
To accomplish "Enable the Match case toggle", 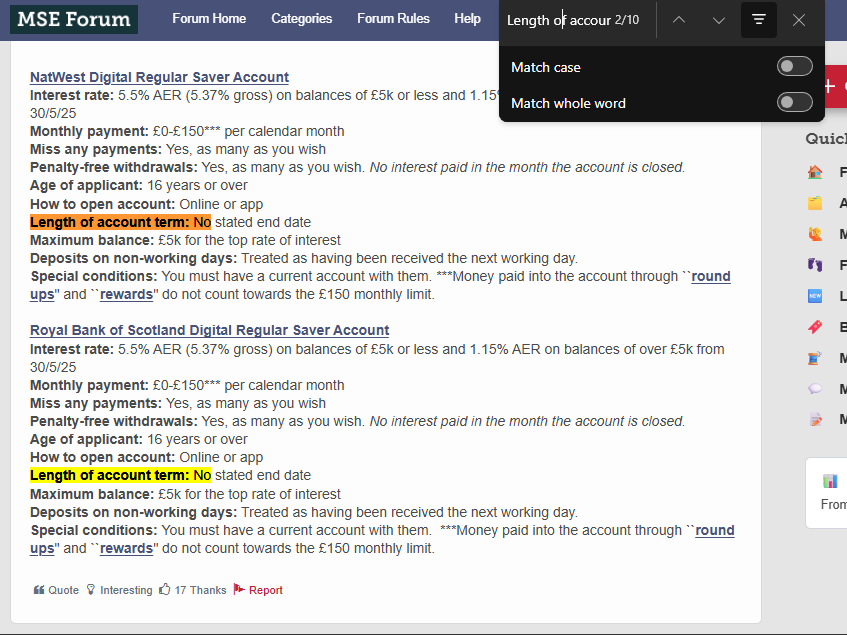I will pos(795,67).
